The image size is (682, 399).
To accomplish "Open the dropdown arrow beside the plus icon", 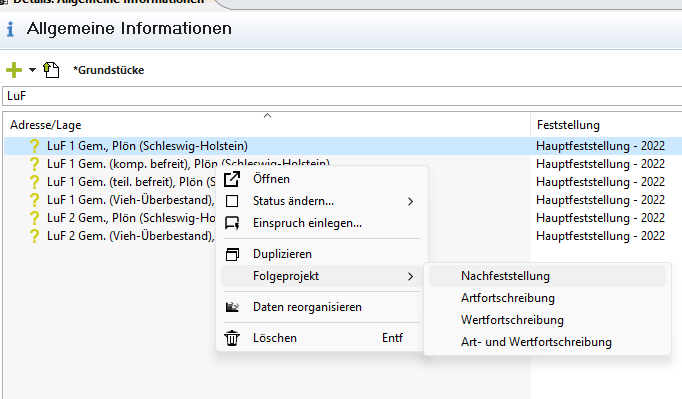I will (x=32, y=70).
